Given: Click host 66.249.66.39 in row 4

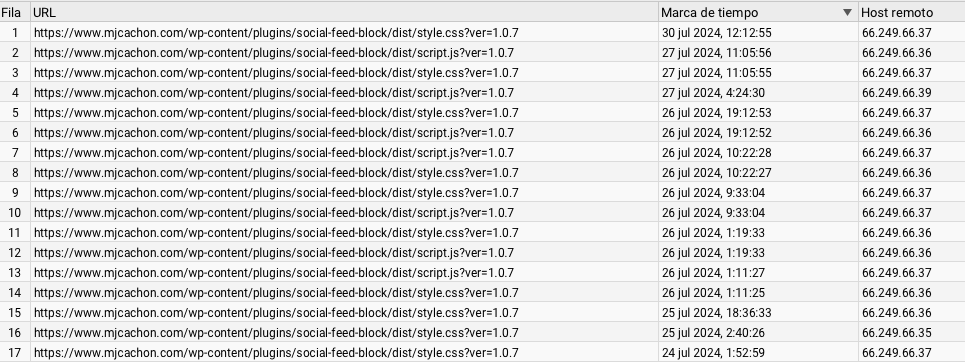Looking at the screenshot, I should [x=897, y=93].
